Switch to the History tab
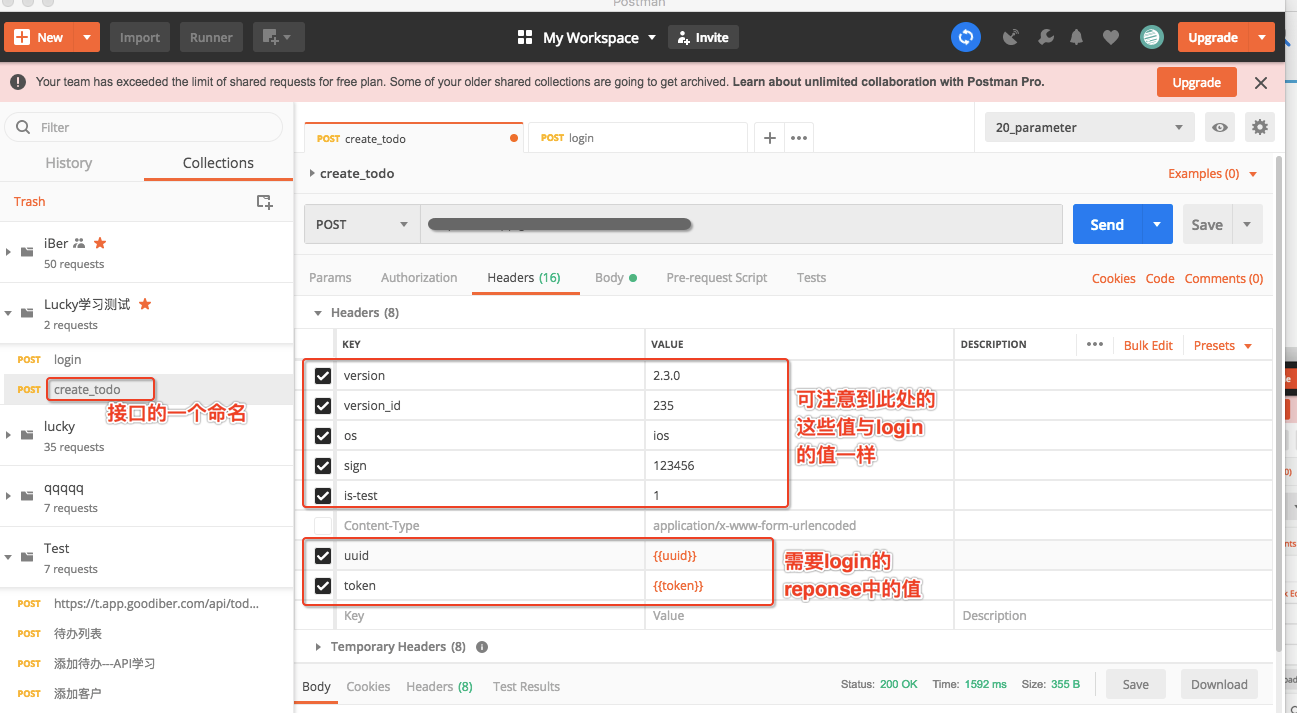The width and height of the screenshot is (1297, 713). coord(69,163)
